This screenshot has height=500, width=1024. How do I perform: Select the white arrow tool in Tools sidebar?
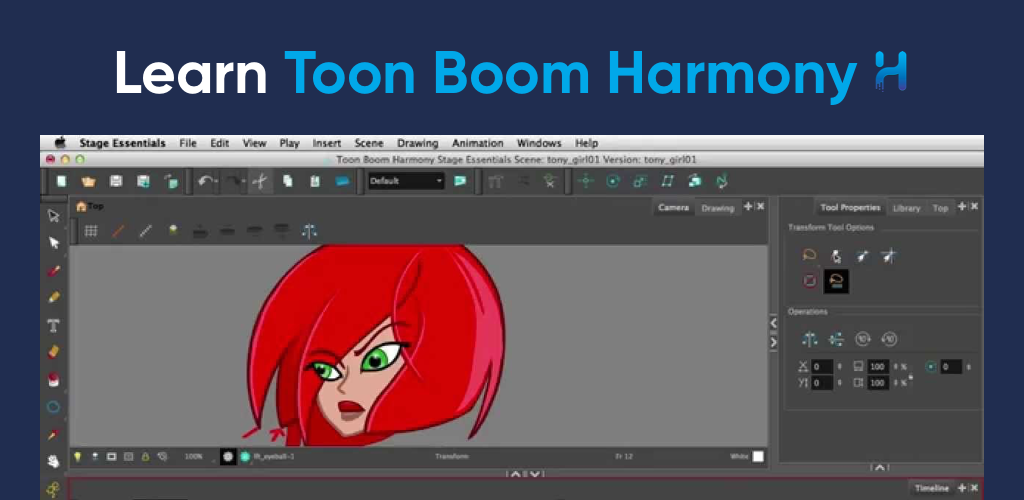click(54, 243)
